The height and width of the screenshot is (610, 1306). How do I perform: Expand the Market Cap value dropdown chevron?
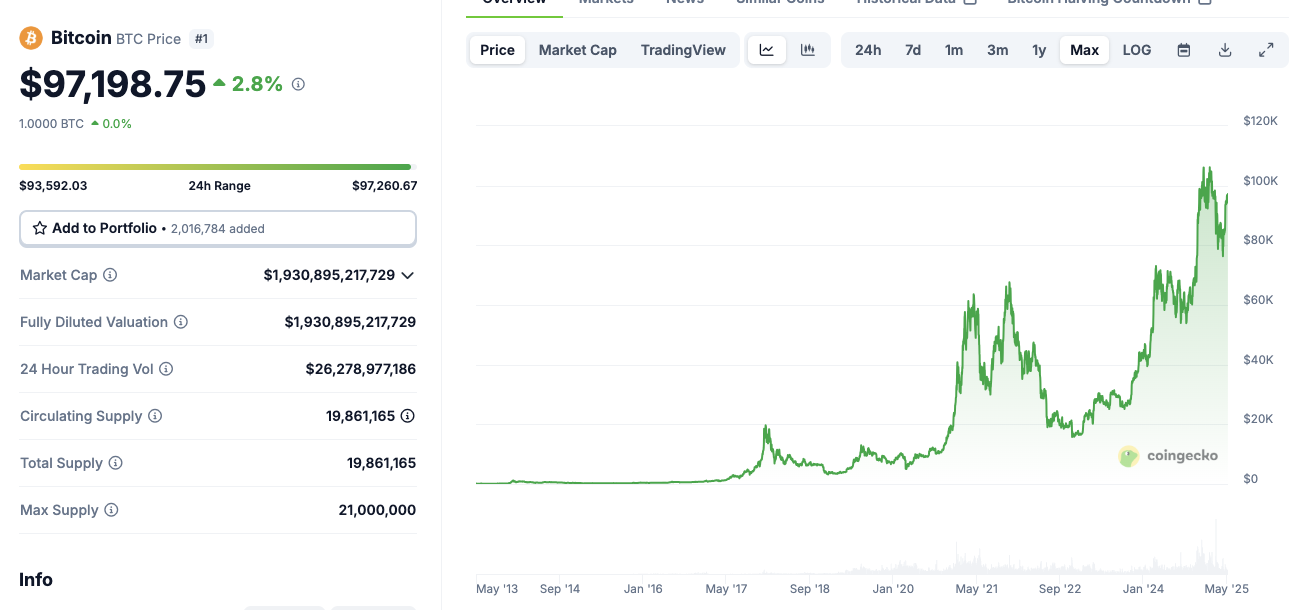click(x=407, y=275)
